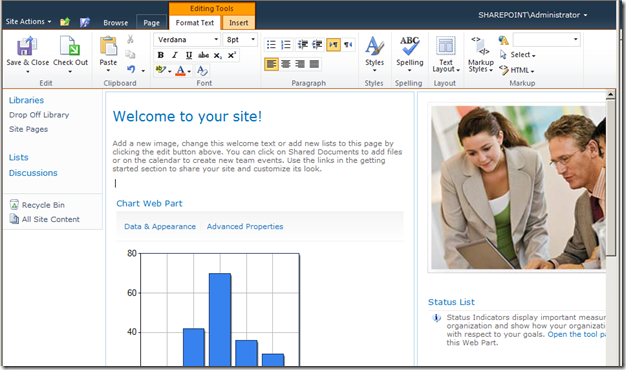Screen dimensions: 626x370
Task: Open the Text Layout icon
Action: click(x=446, y=46)
